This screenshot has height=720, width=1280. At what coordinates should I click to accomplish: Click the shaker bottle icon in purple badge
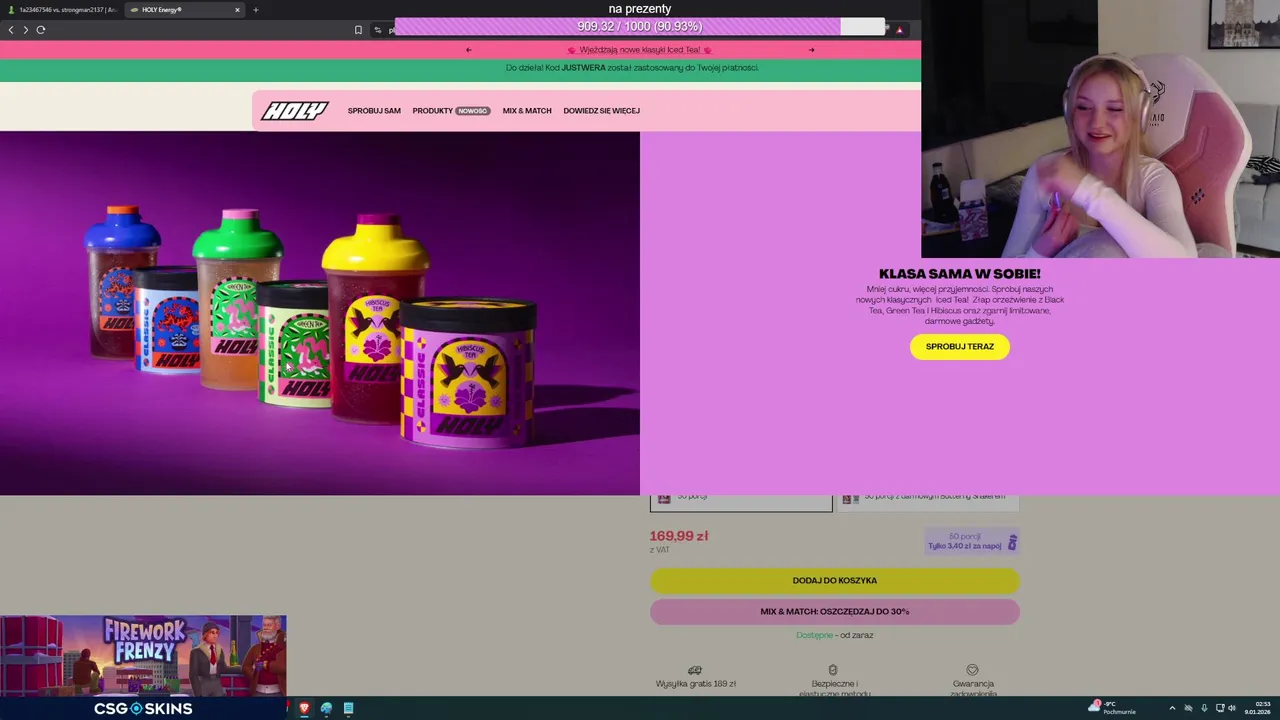pyautogui.click(x=1012, y=542)
